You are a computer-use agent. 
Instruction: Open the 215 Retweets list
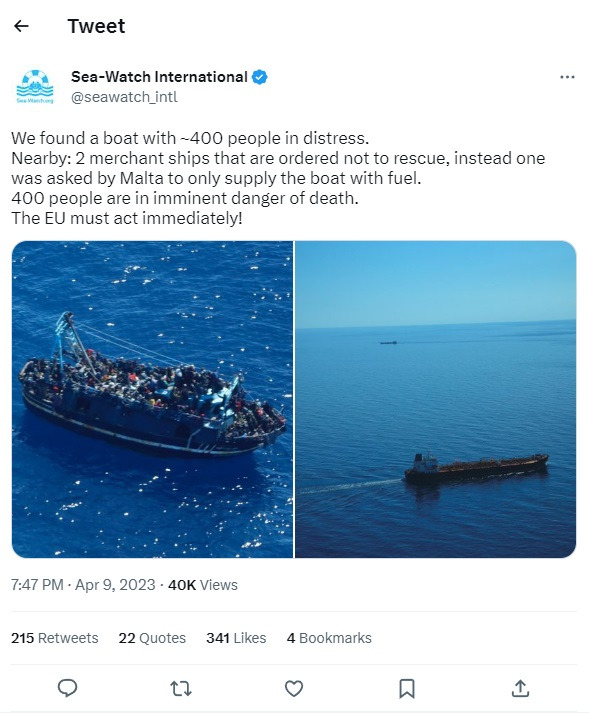pyautogui.click(x=55, y=638)
